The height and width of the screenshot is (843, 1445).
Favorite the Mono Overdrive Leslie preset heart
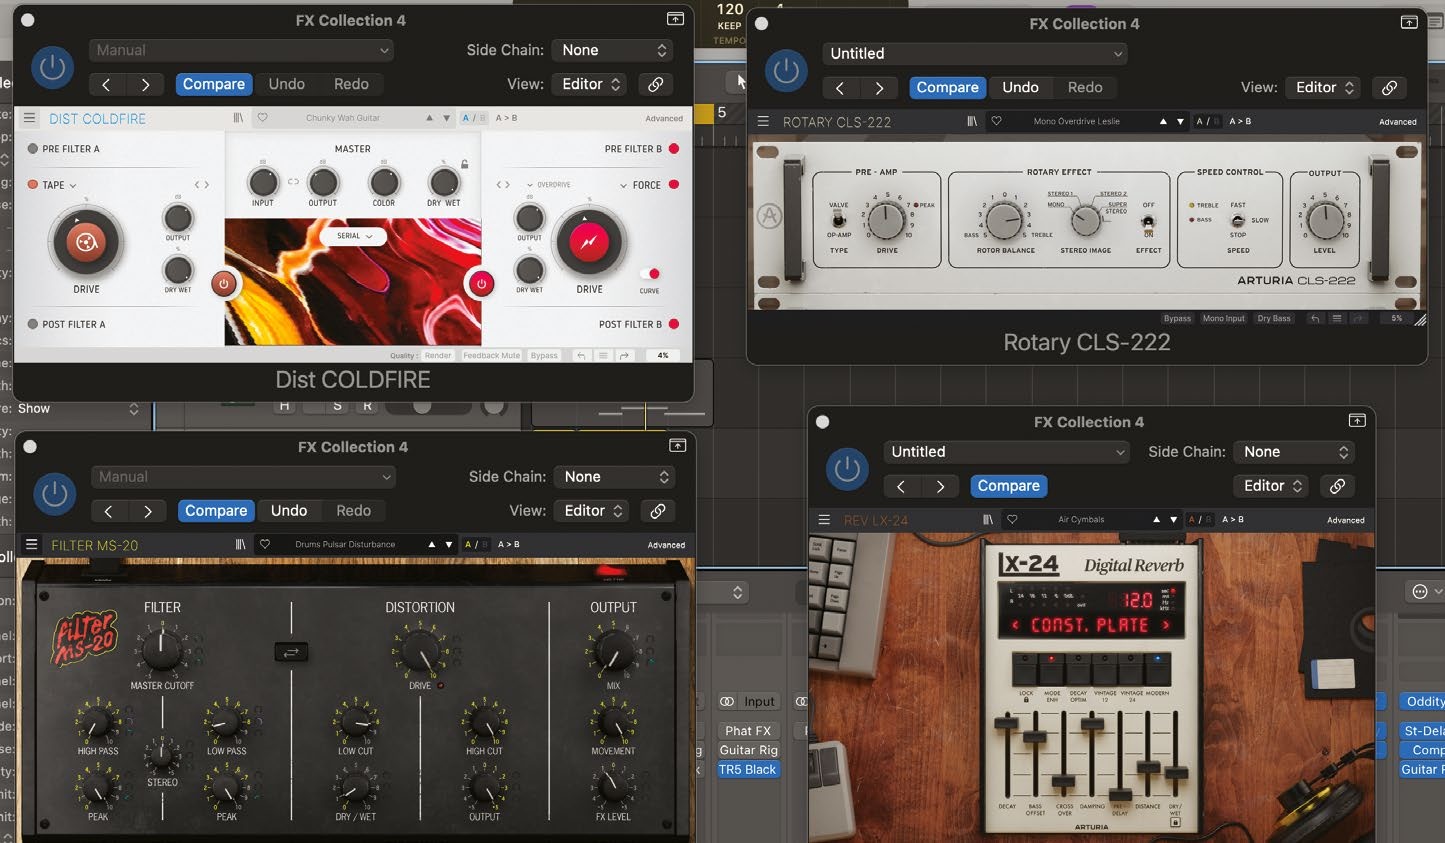point(997,121)
